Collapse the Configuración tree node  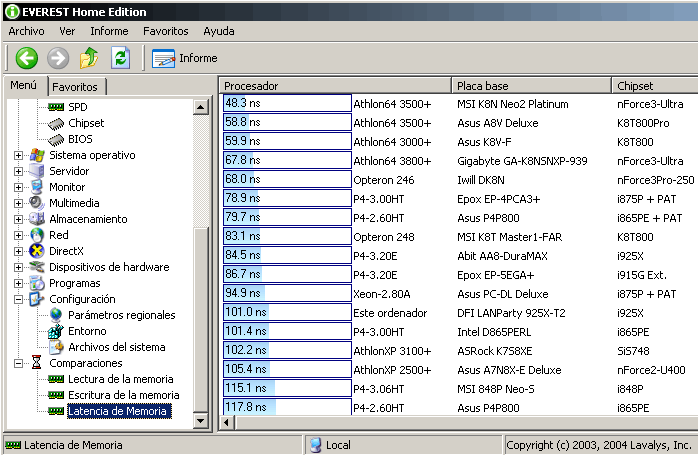[18, 299]
